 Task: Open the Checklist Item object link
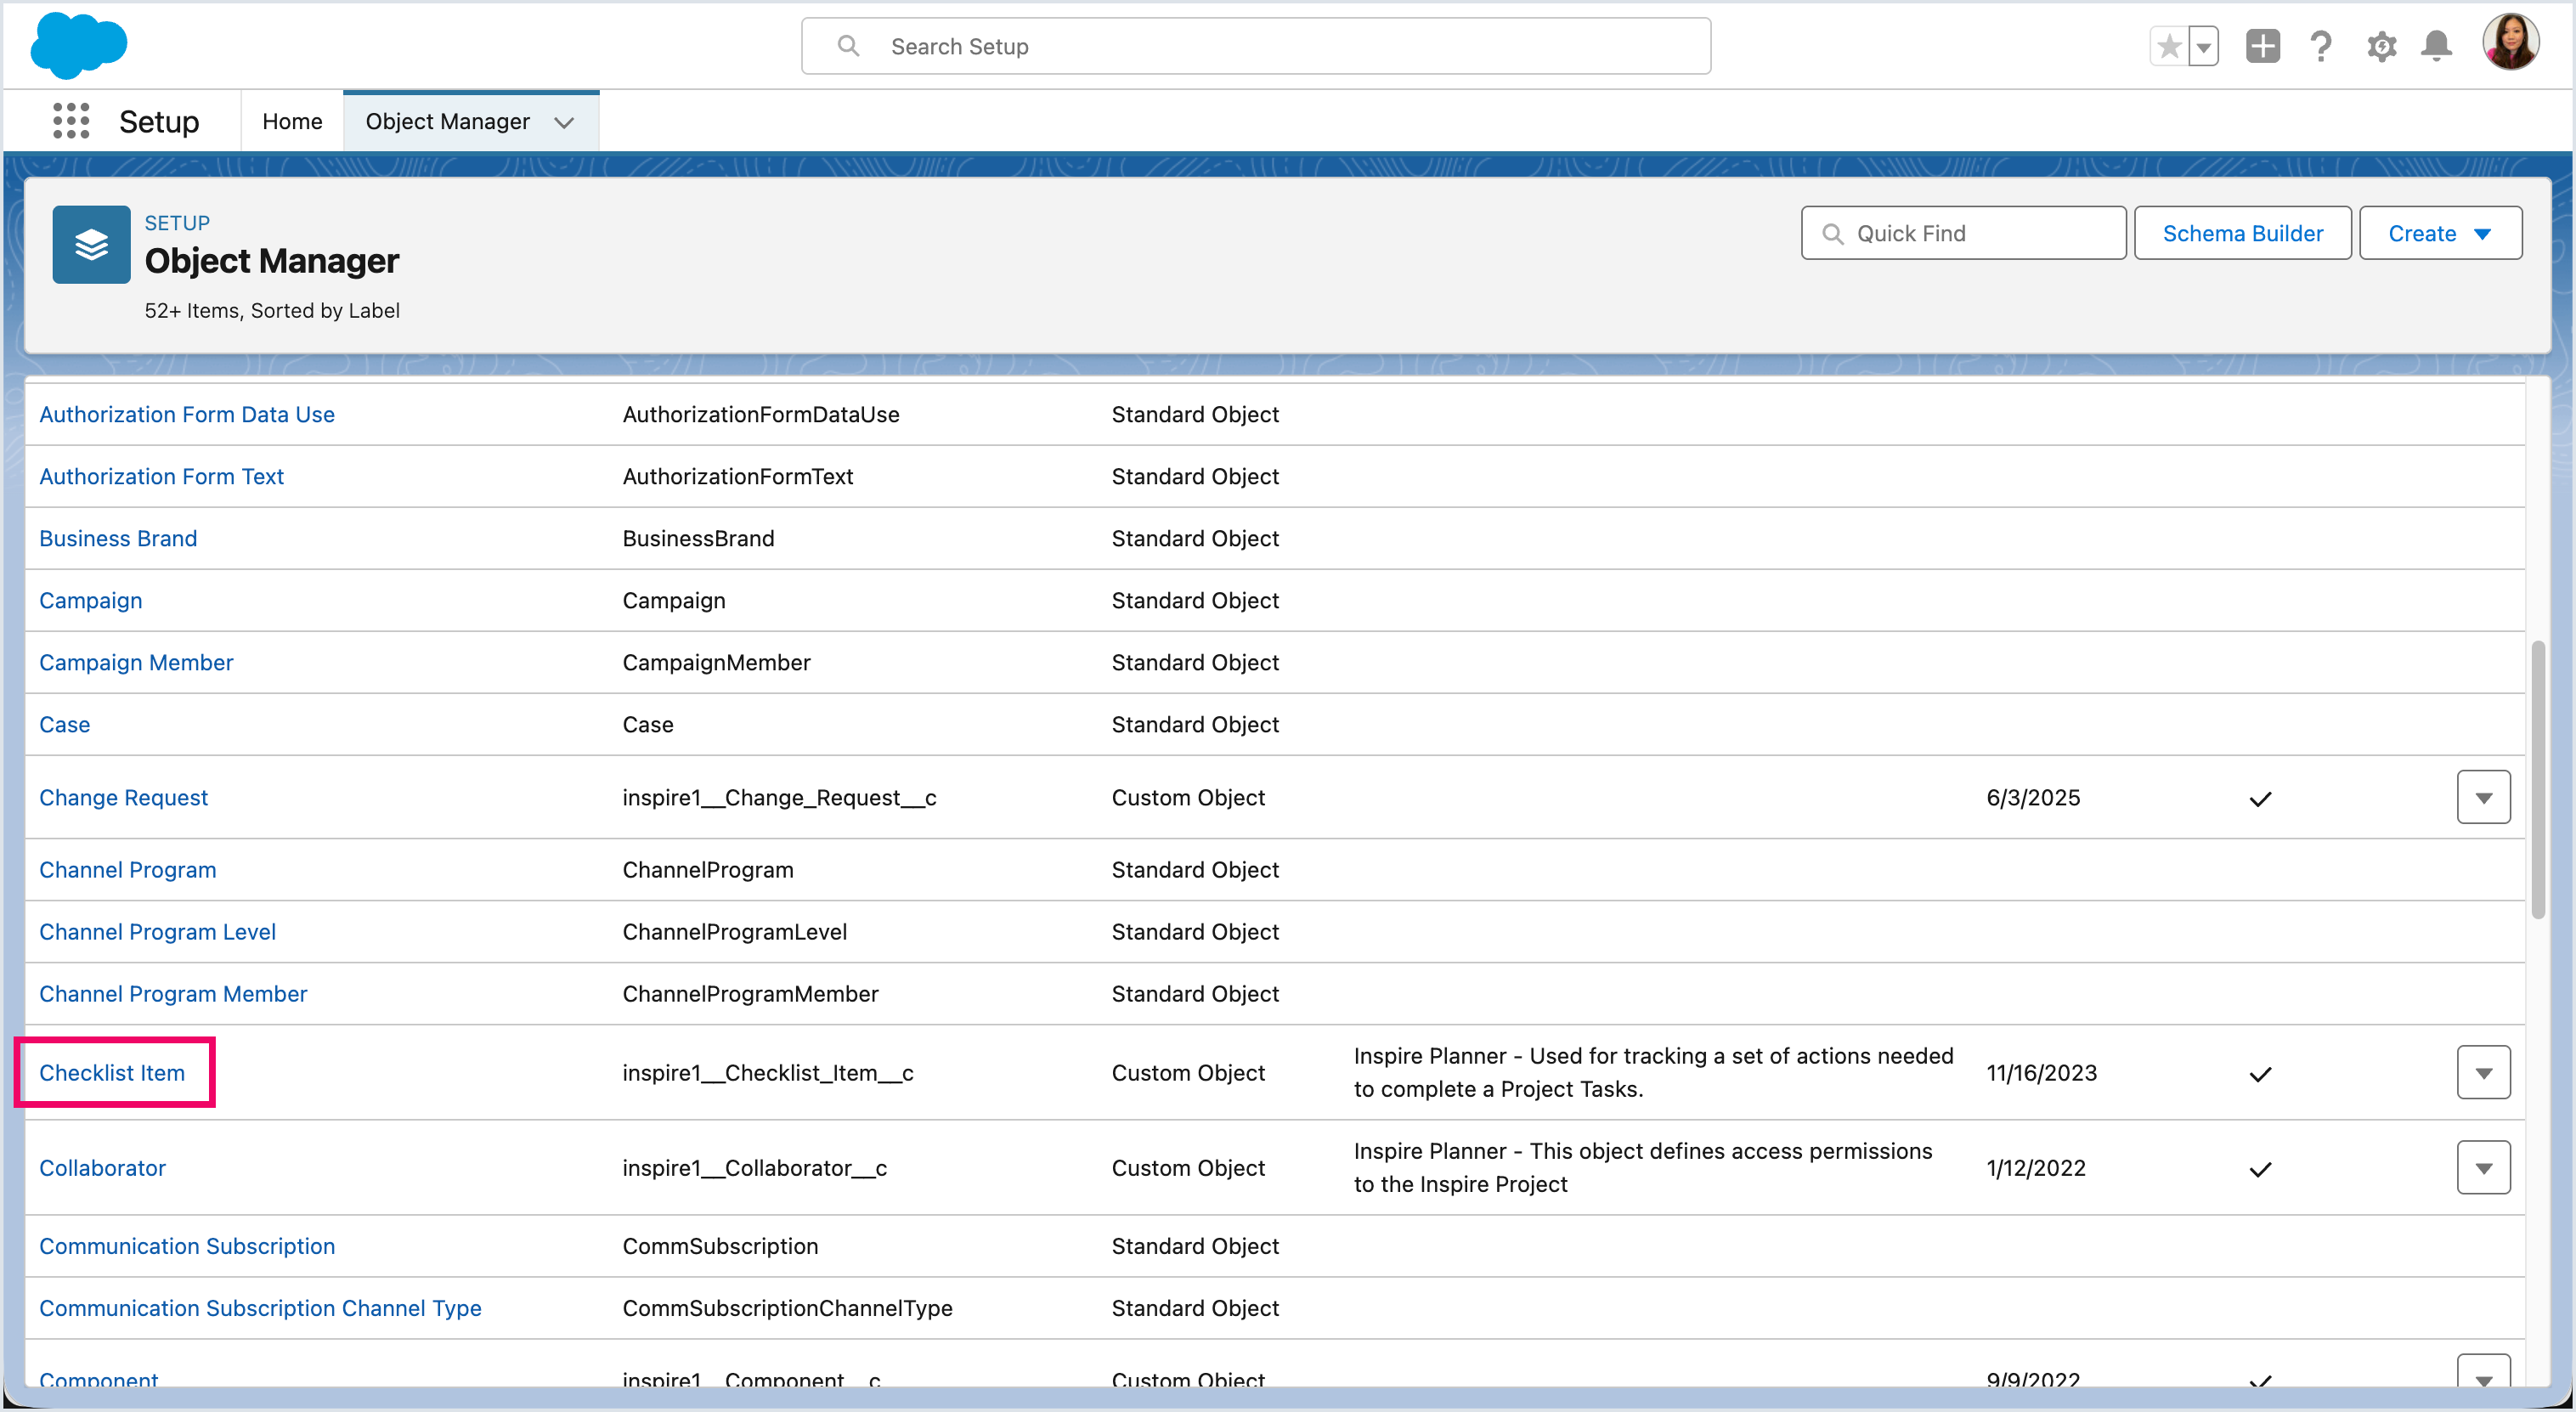click(x=112, y=1073)
